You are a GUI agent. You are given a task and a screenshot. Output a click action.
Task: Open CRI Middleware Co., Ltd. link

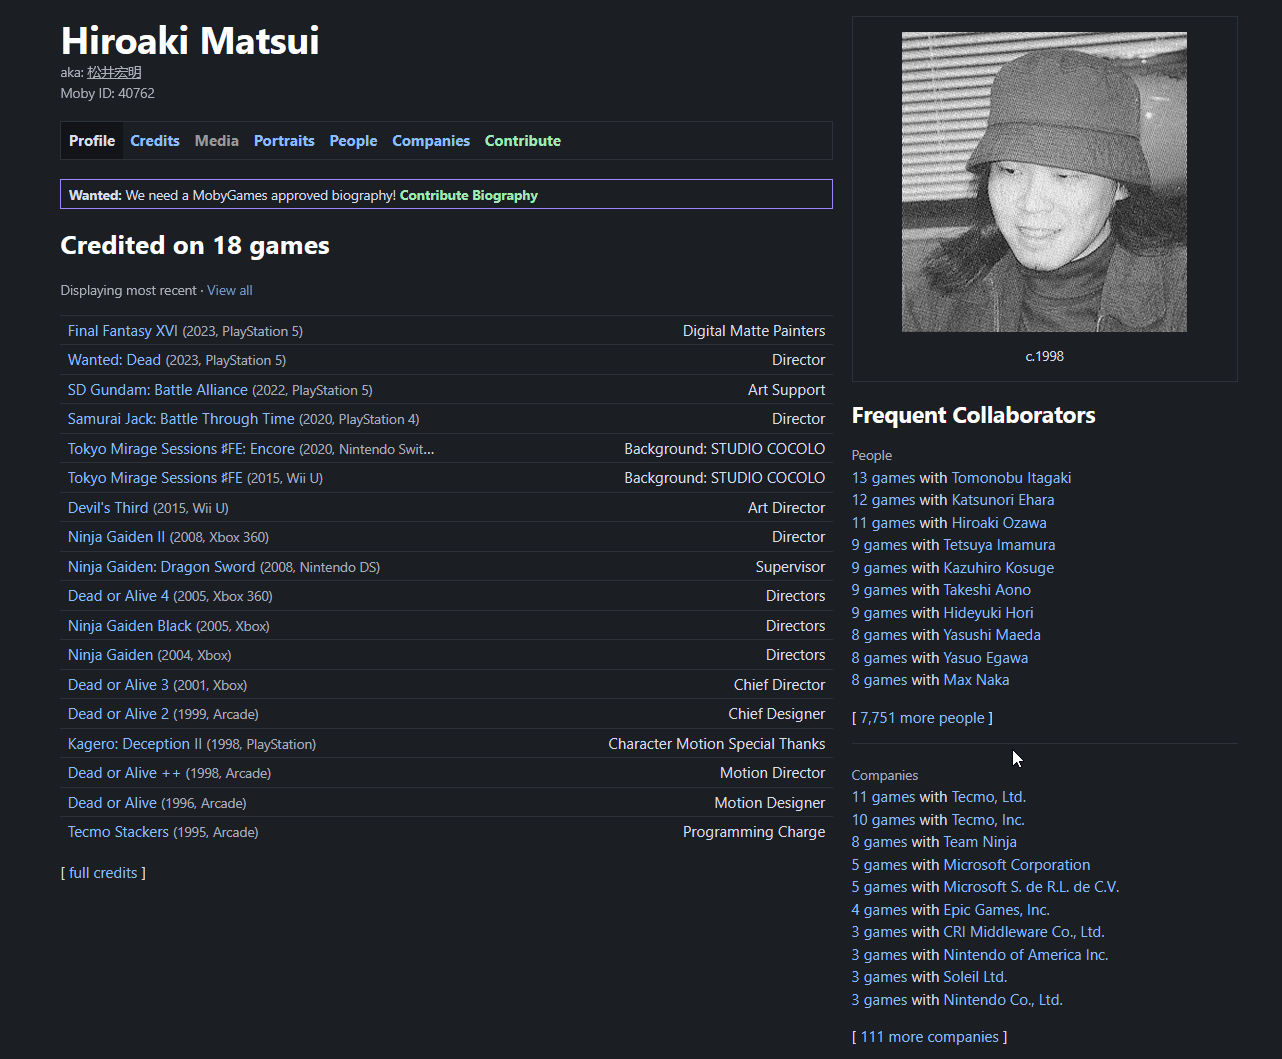pos(1024,932)
